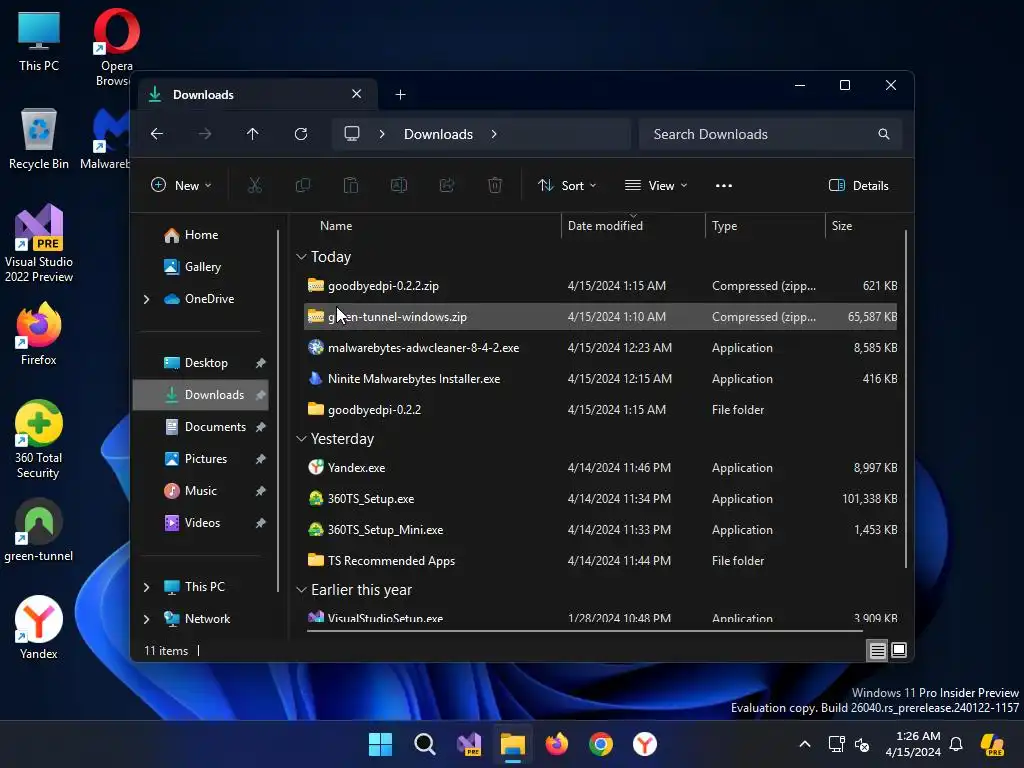Click the Copy toolbar icon
This screenshot has height=768, width=1024.
click(x=302, y=185)
